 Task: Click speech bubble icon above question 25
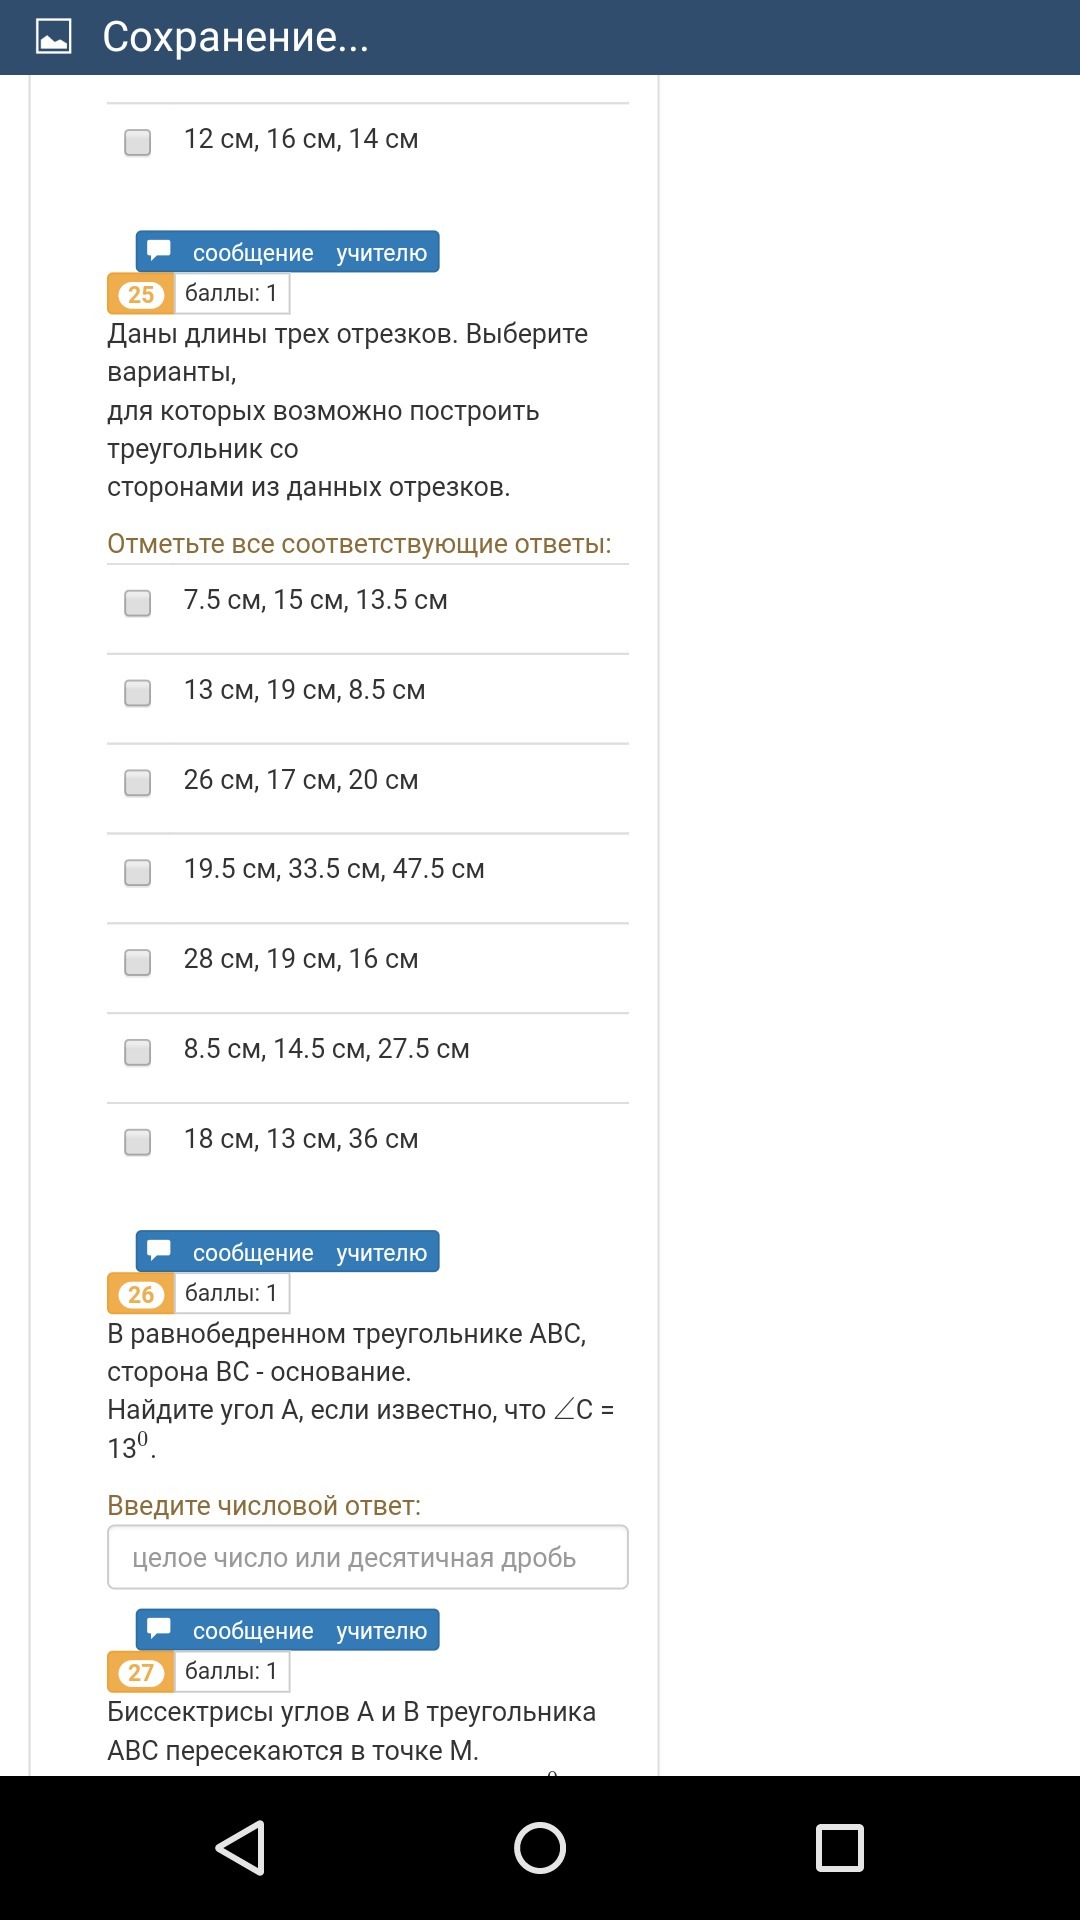point(159,251)
